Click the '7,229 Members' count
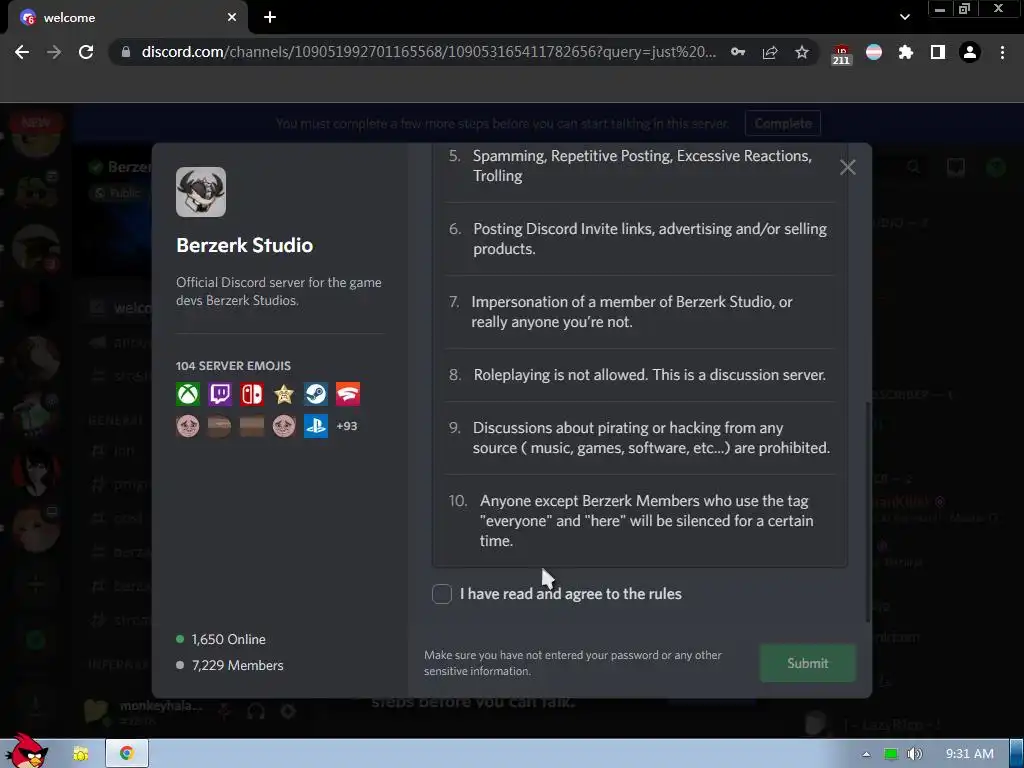The image size is (1024, 768). coord(237,665)
